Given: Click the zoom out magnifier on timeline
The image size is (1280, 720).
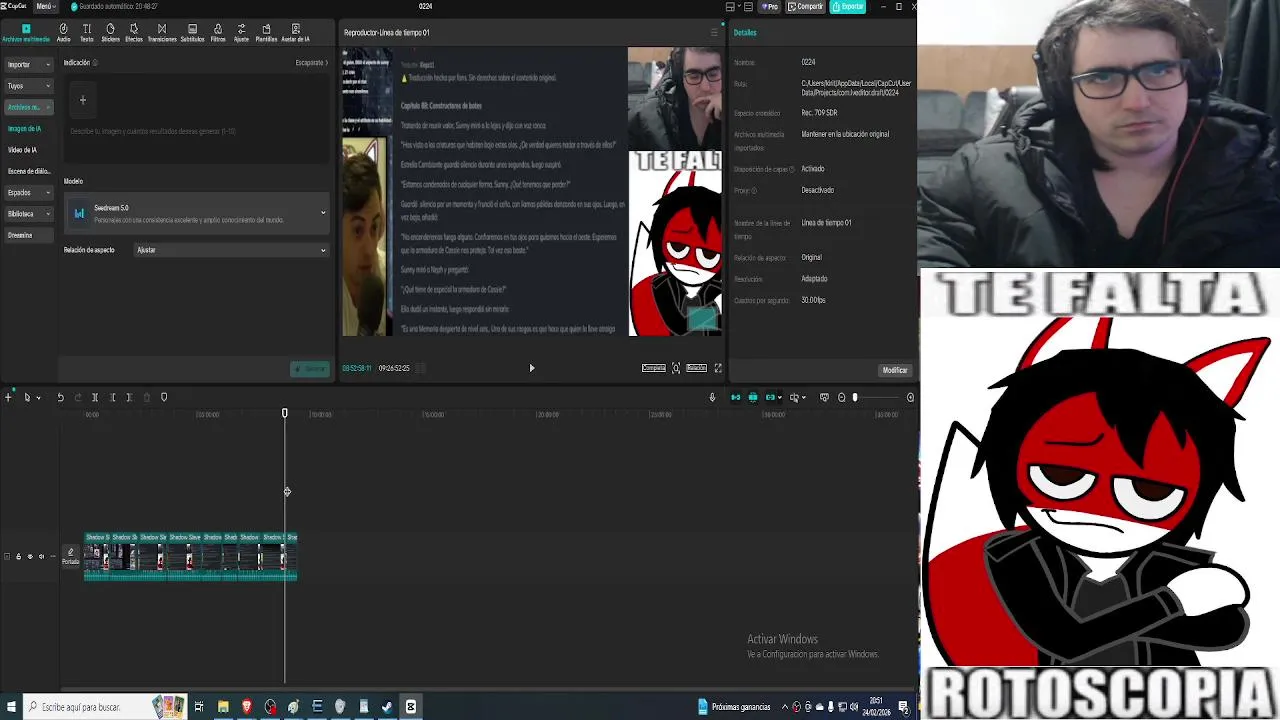Looking at the screenshot, I should point(841,398).
